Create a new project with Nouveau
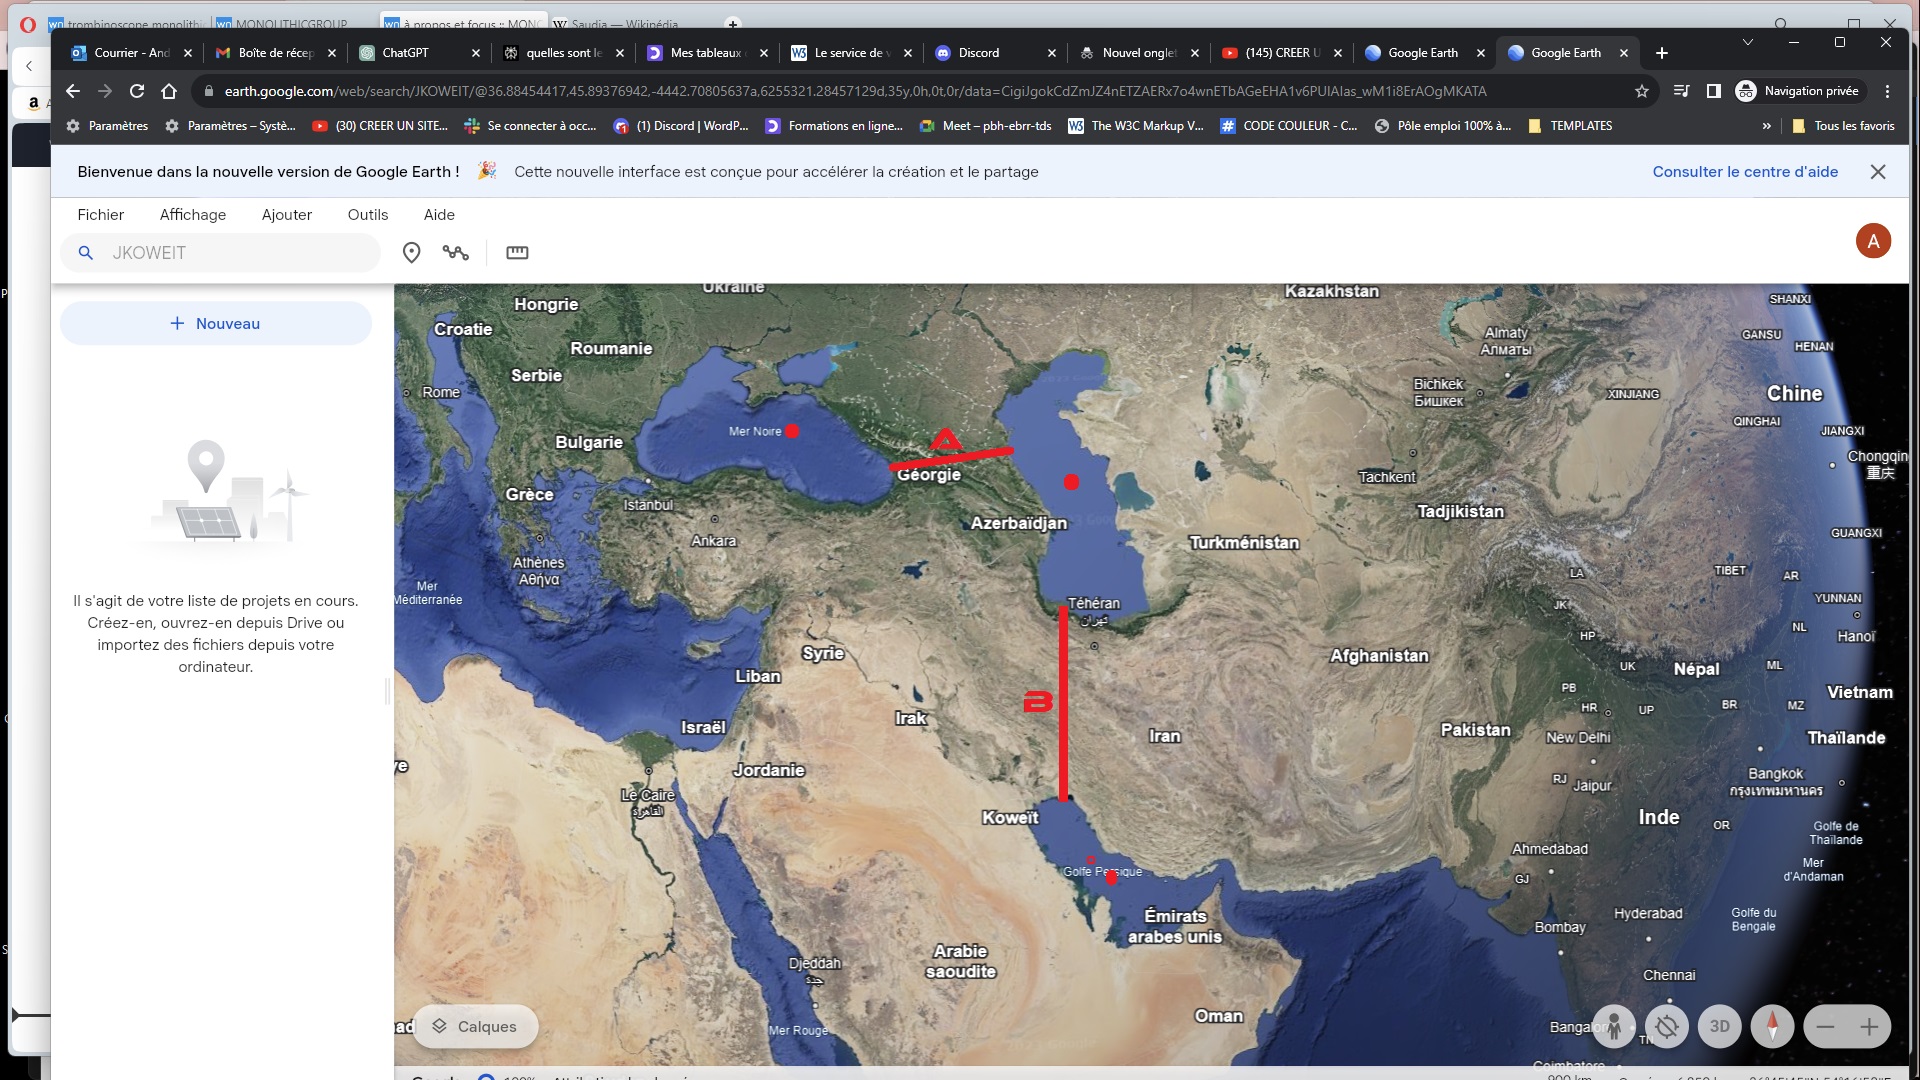Viewport: 1920px width, 1080px height. coord(216,324)
